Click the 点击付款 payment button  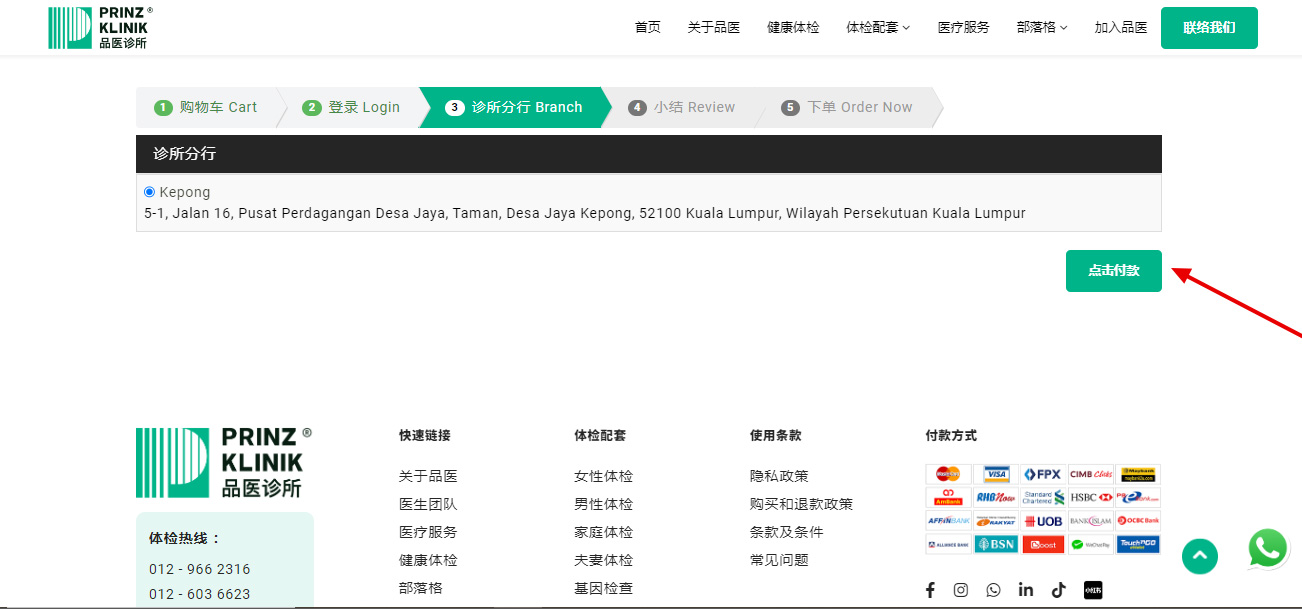click(1113, 271)
